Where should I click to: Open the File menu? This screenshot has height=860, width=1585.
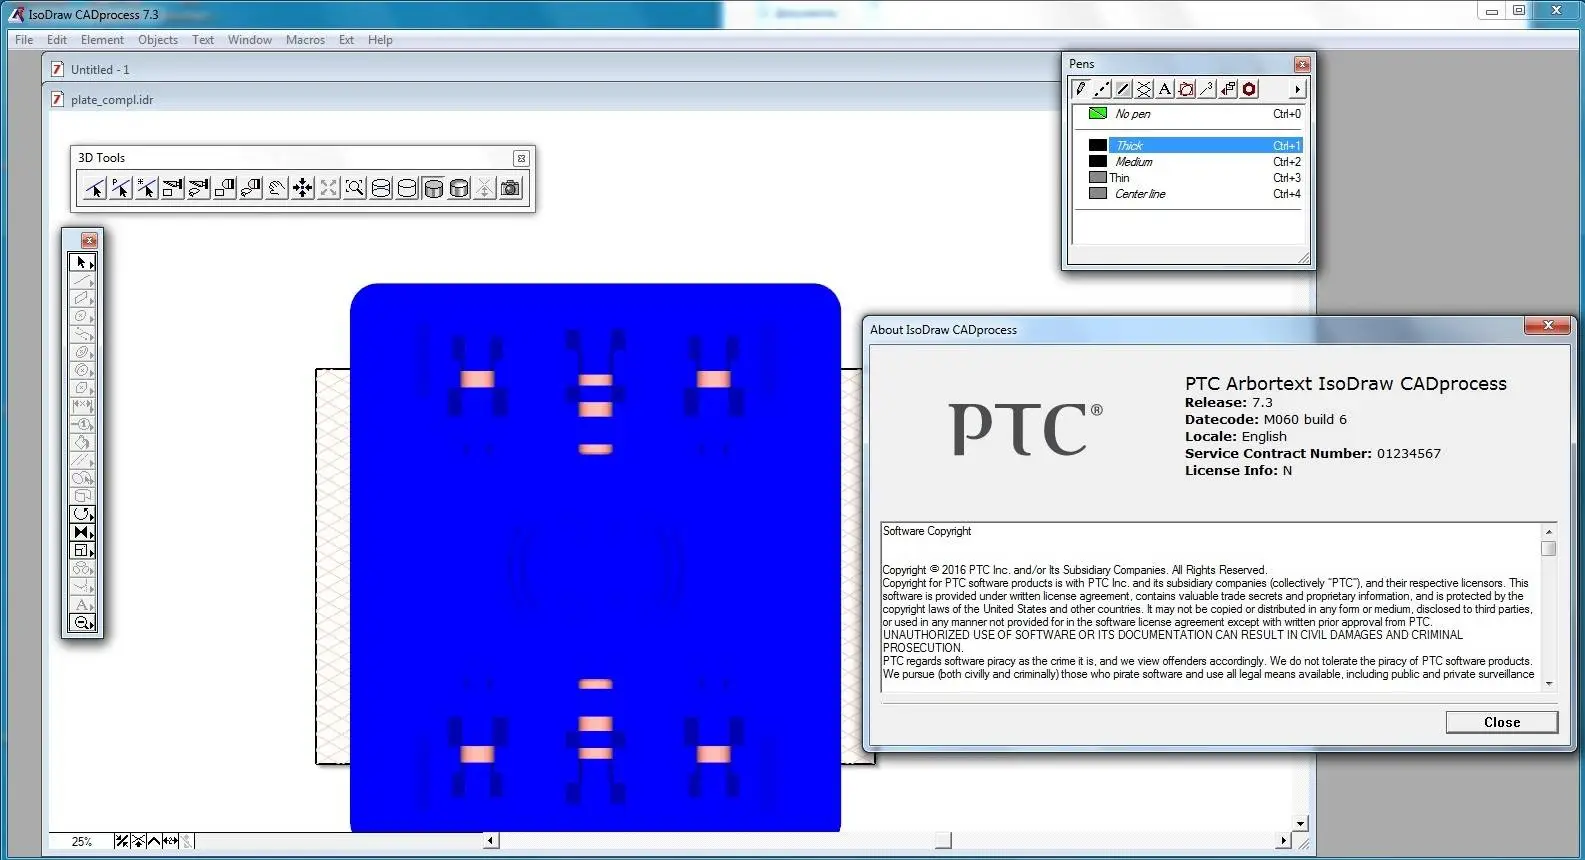[24, 40]
